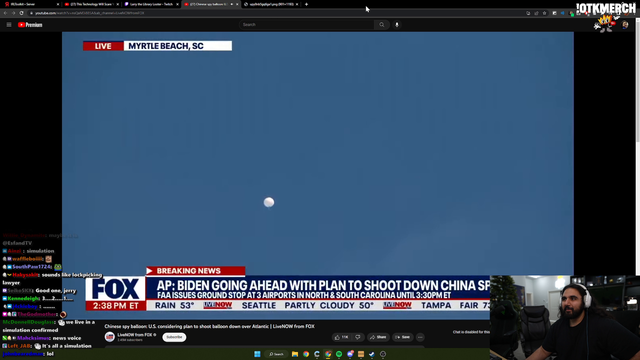Click the Share button under video
Screen dimensions: 640x360
pyautogui.click(x=378, y=337)
